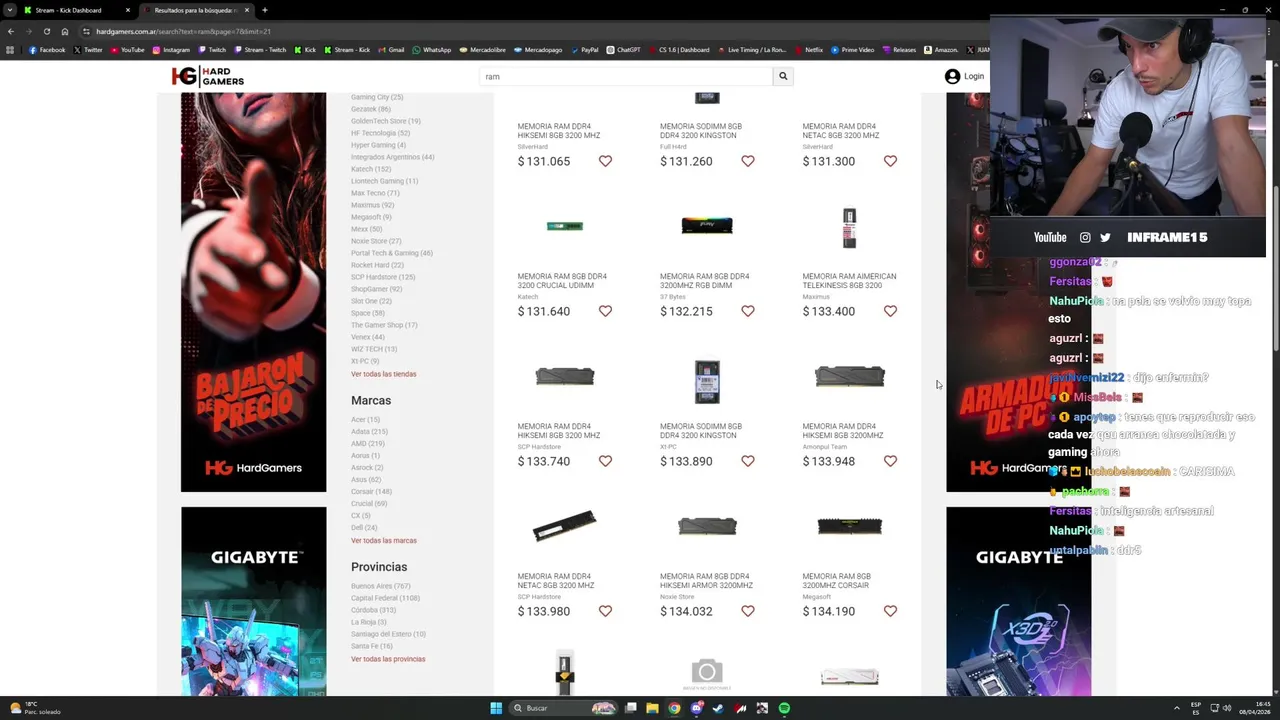The width and height of the screenshot is (1280, 720).
Task: Heart the $133.740 Hiksemi RAM
Action: 605,461
